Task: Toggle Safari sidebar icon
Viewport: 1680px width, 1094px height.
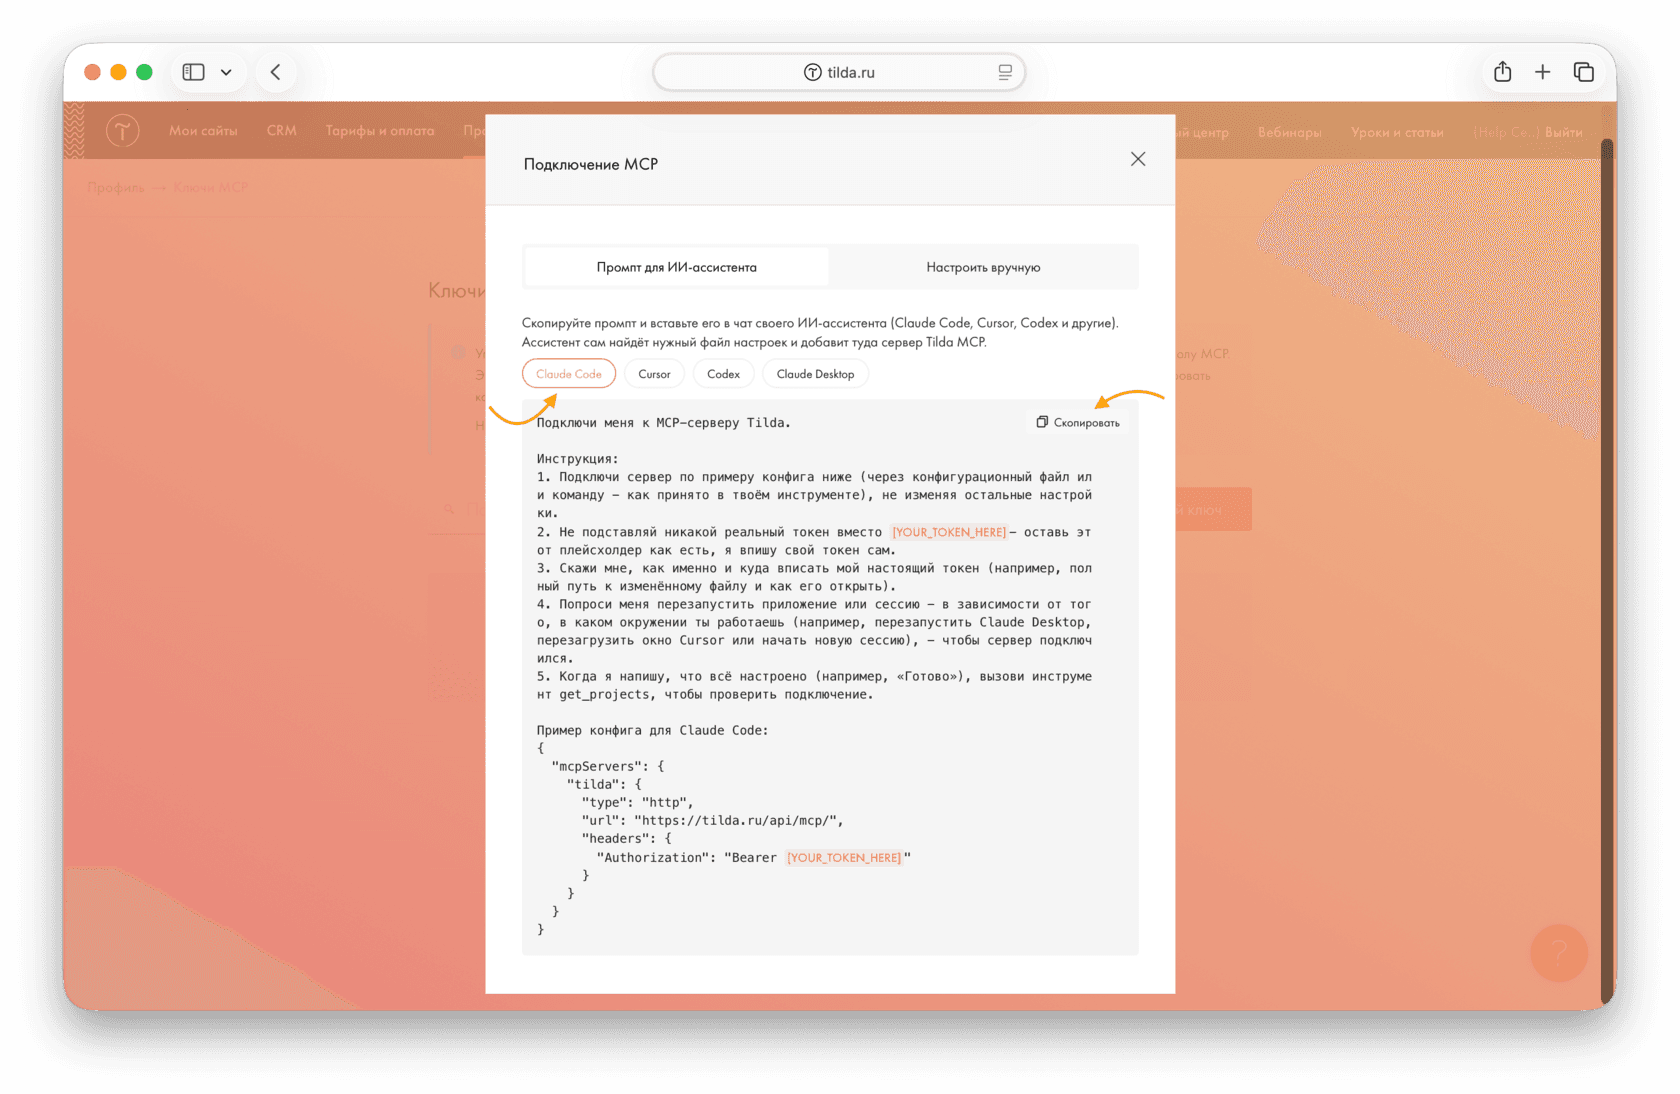Action: point(194,72)
